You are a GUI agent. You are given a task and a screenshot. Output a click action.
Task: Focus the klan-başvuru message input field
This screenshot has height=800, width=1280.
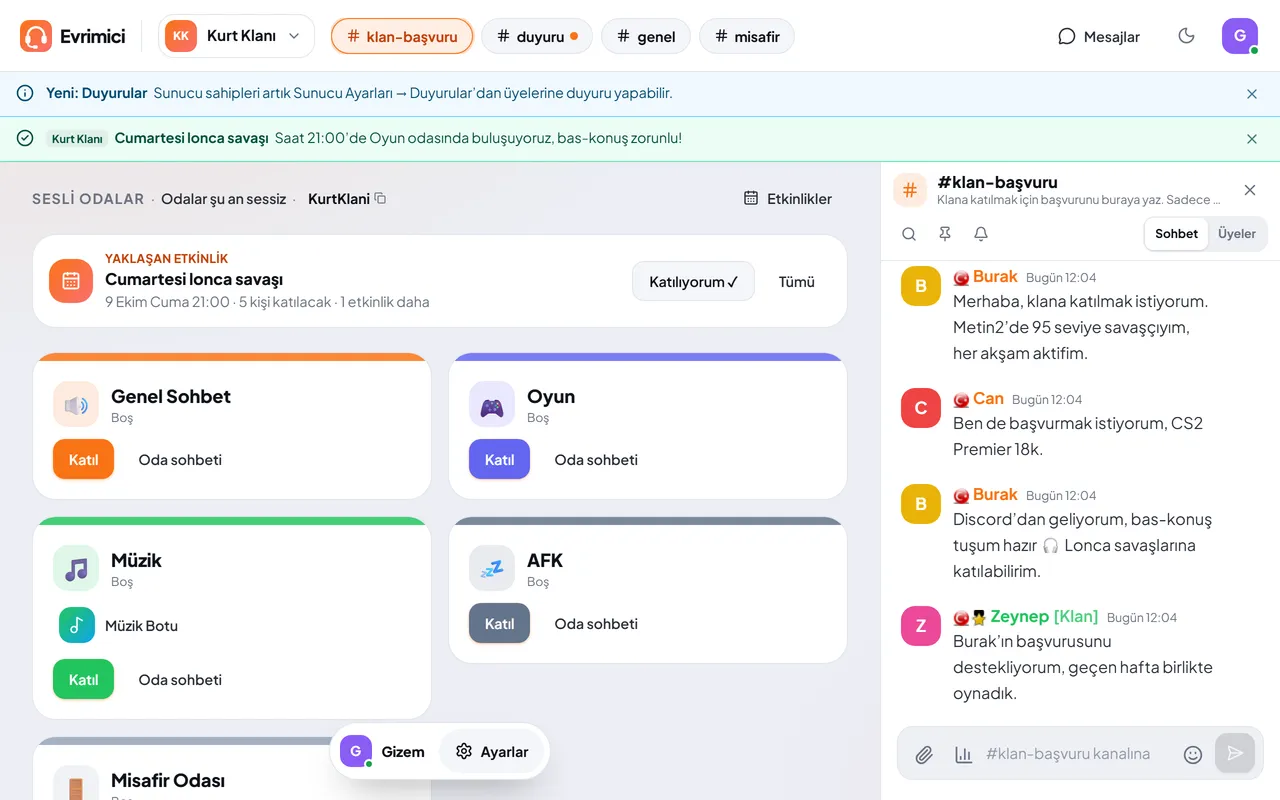point(1075,754)
